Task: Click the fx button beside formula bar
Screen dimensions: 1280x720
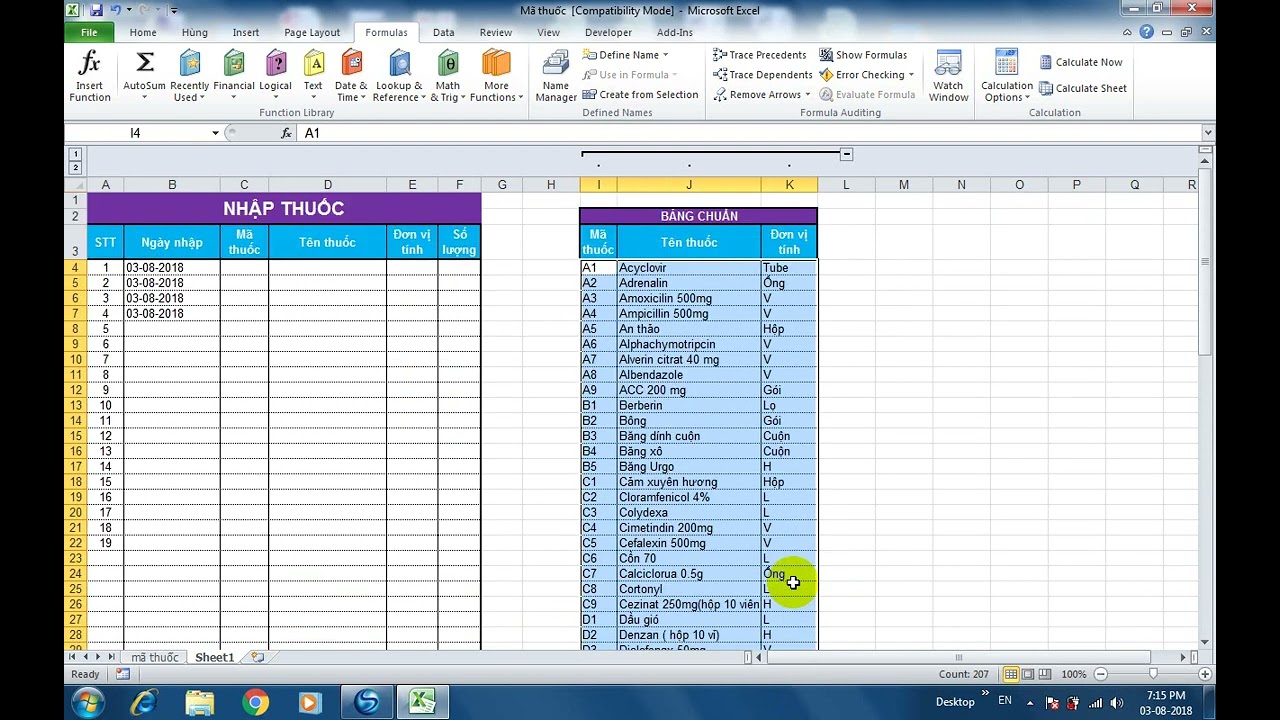Action: coord(286,133)
